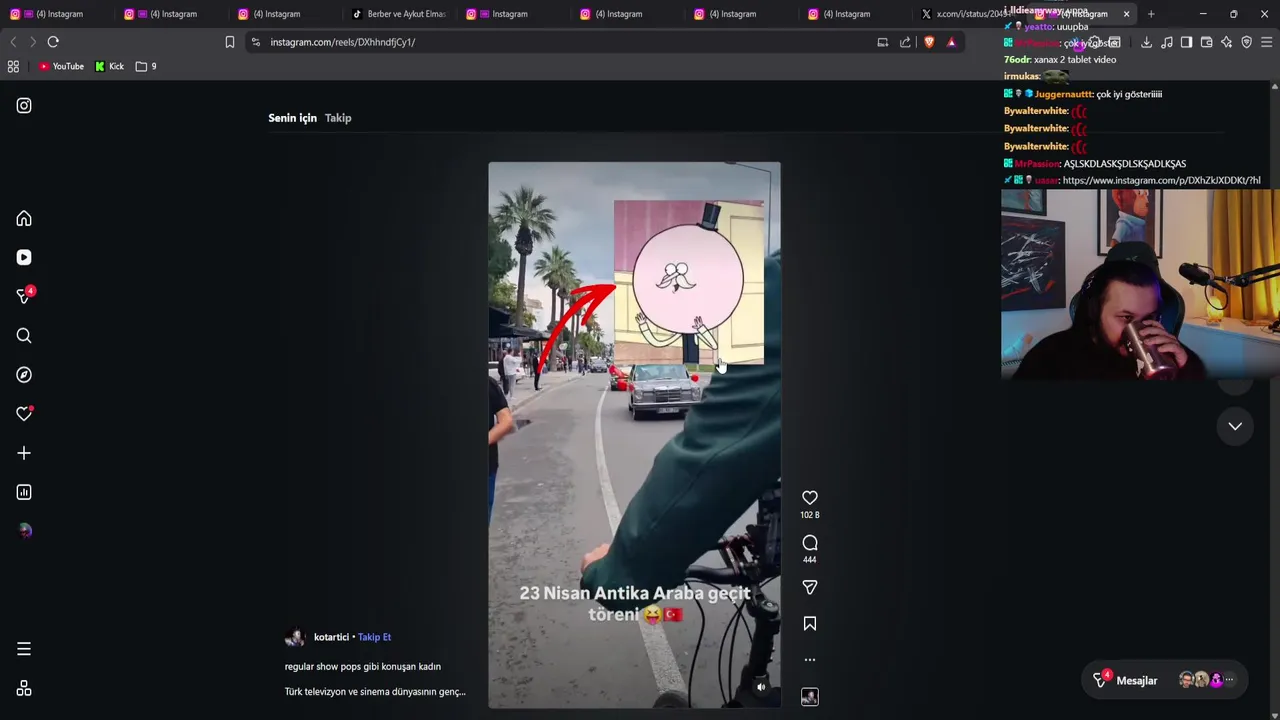Image resolution: width=1280 pixels, height=720 pixels.
Task: Expand the bookmarks folder labeled 9
Action: (146, 66)
